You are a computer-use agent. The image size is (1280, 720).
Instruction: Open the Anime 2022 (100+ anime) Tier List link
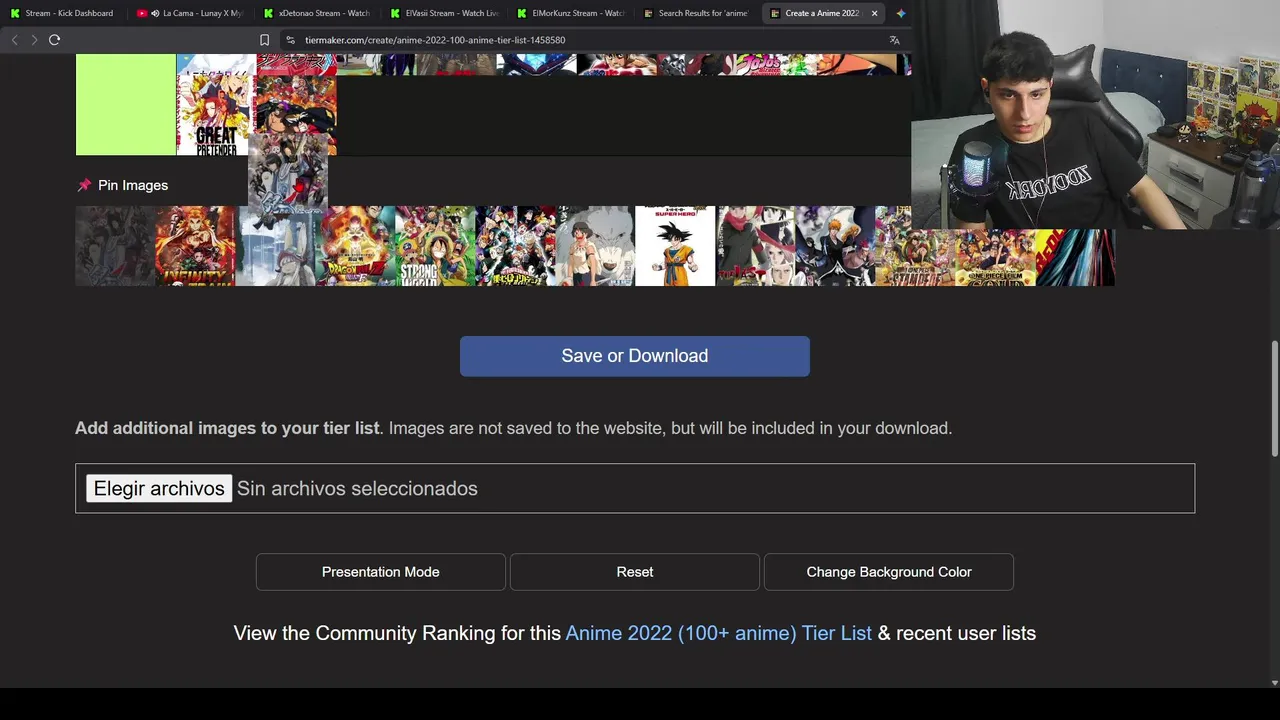tap(719, 633)
